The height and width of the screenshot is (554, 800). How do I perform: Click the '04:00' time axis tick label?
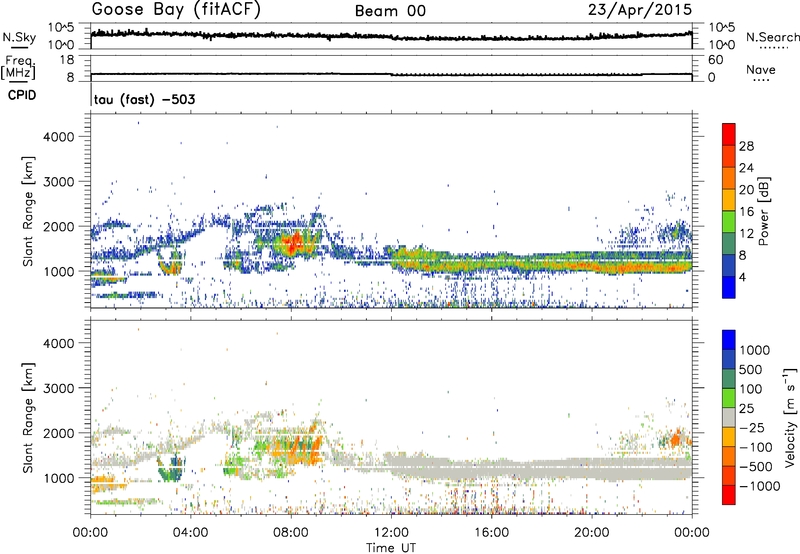(191, 533)
